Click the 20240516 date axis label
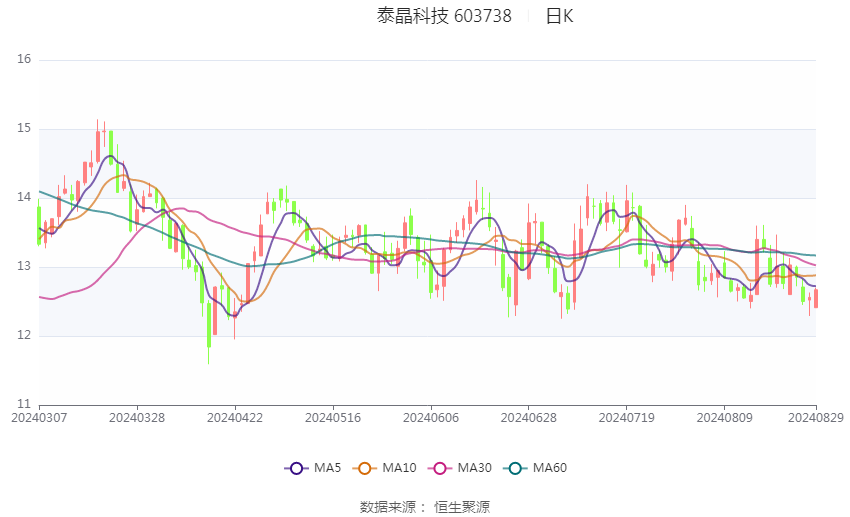The height and width of the screenshot is (517, 850). (333, 418)
